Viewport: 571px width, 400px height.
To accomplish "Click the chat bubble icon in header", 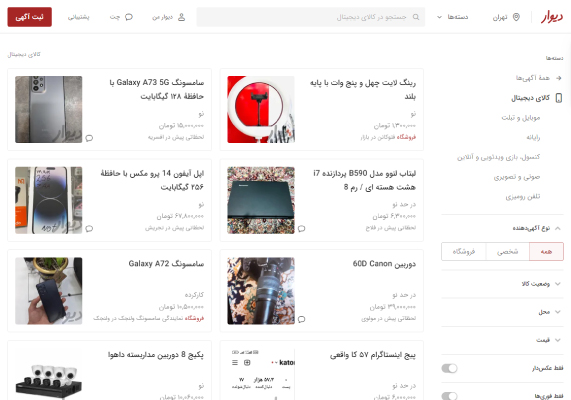I will tap(129, 17).
